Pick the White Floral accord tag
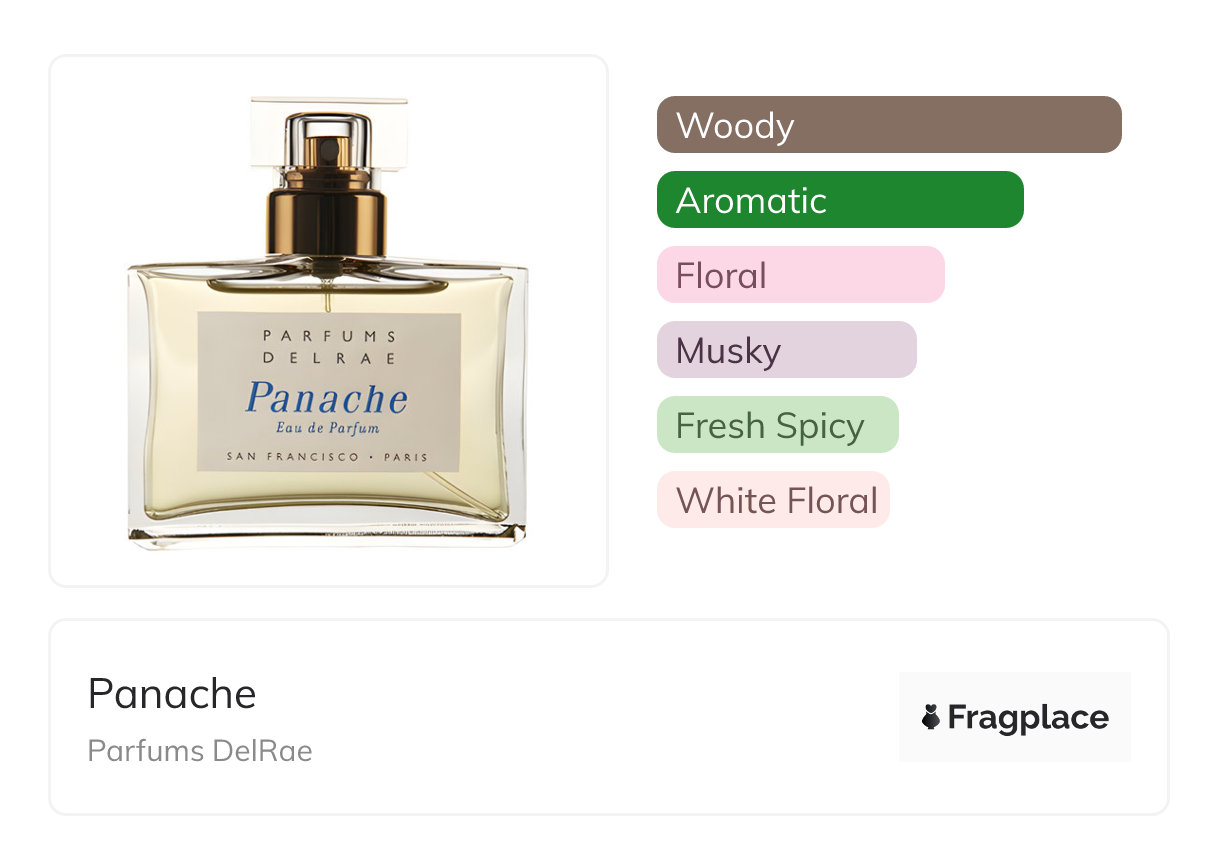This screenshot has height=864, width=1218. [x=773, y=500]
